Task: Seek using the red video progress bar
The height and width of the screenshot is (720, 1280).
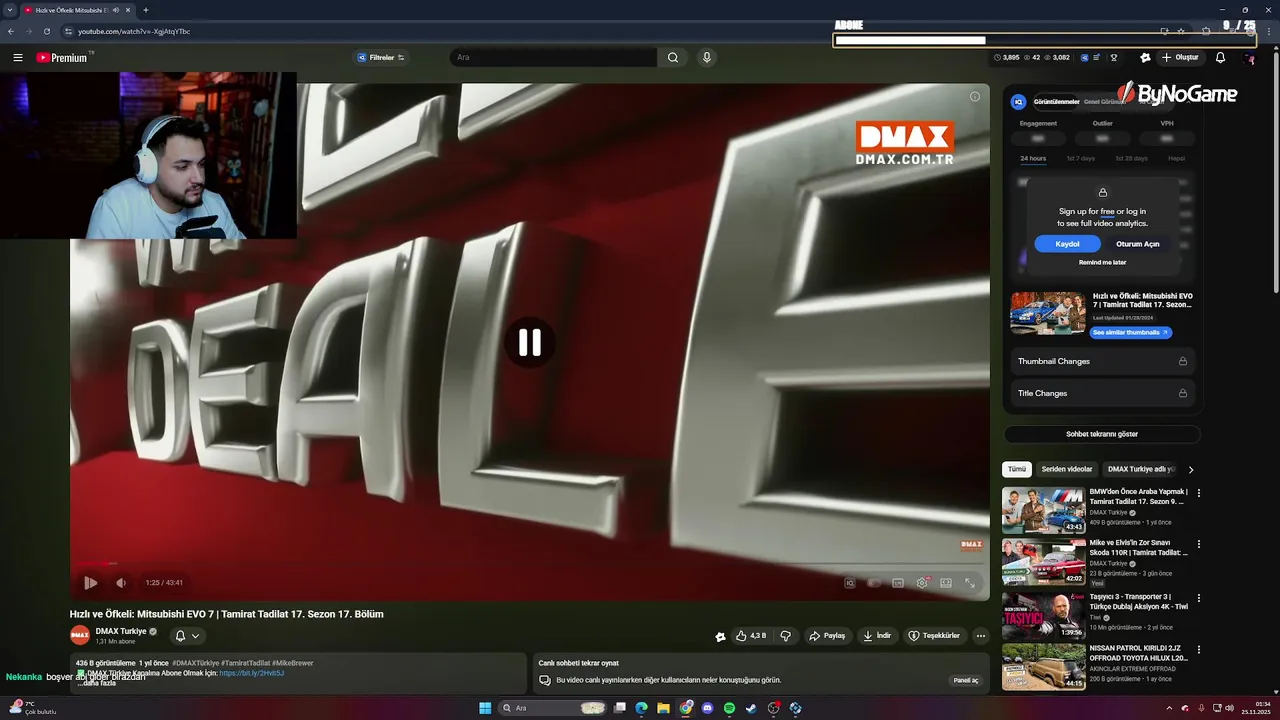Action: [530, 564]
